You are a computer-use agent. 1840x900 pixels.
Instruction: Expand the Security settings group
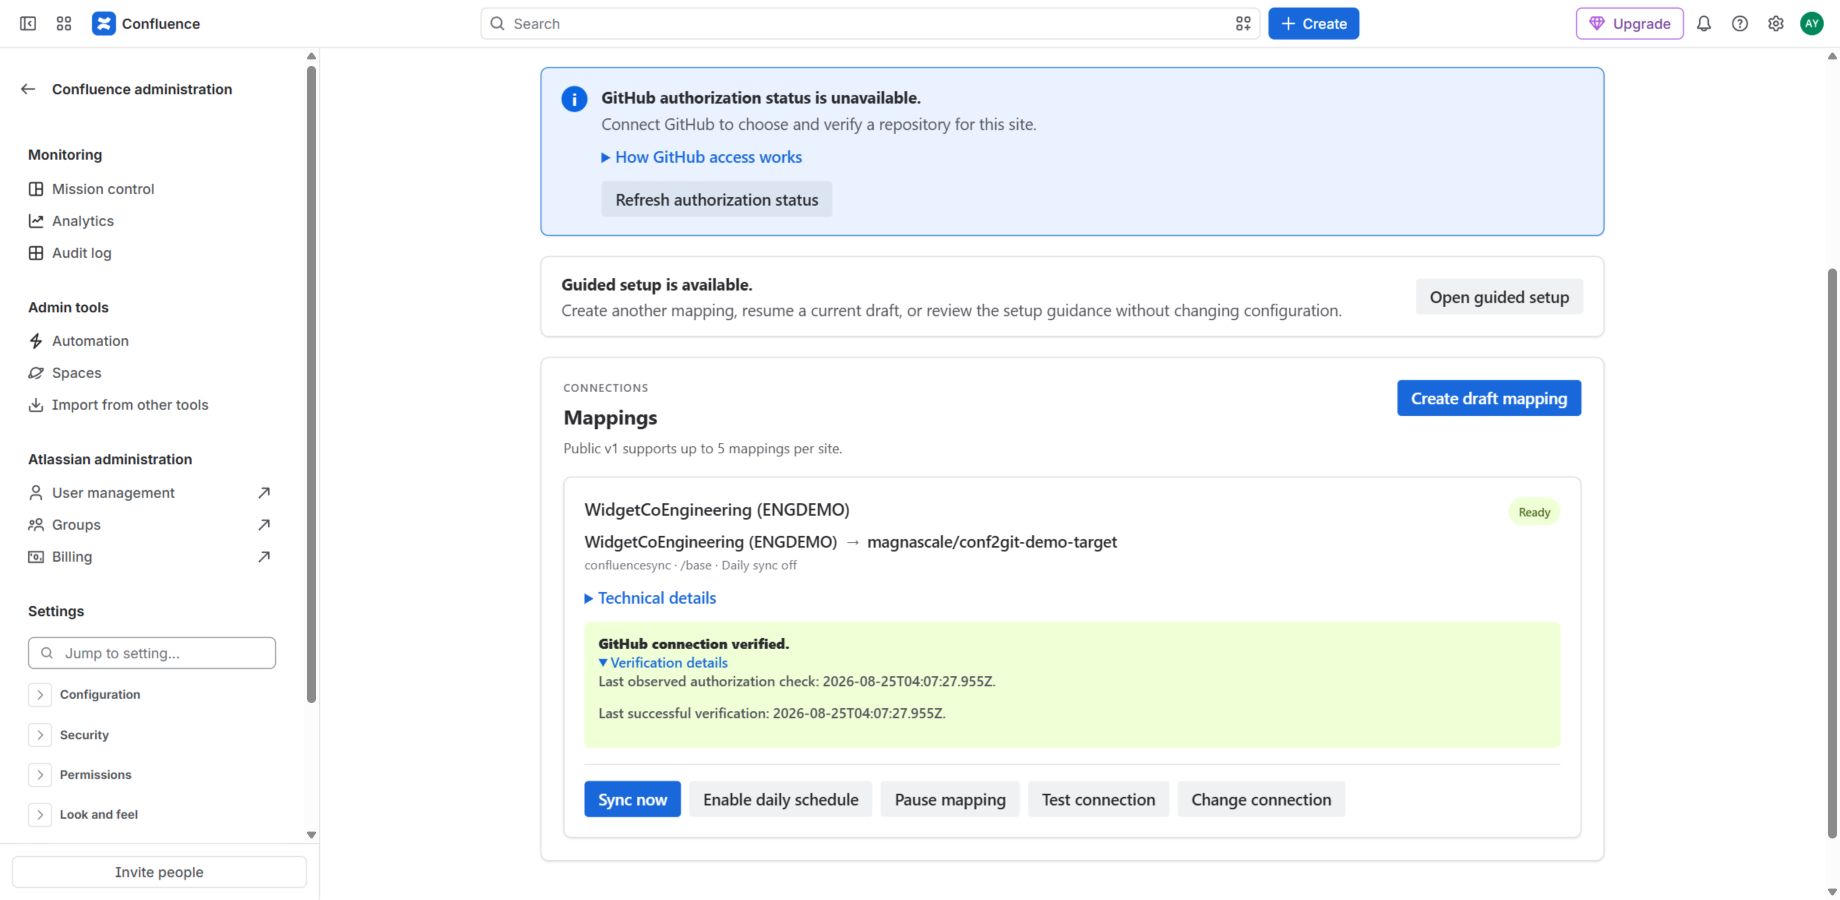[x=40, y=735]
